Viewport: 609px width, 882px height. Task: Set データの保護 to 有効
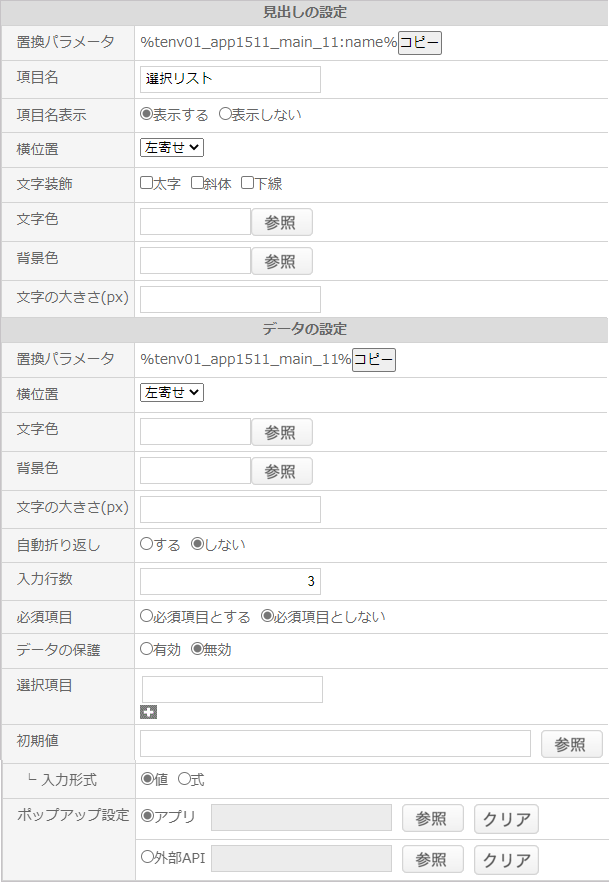point(146,649)
